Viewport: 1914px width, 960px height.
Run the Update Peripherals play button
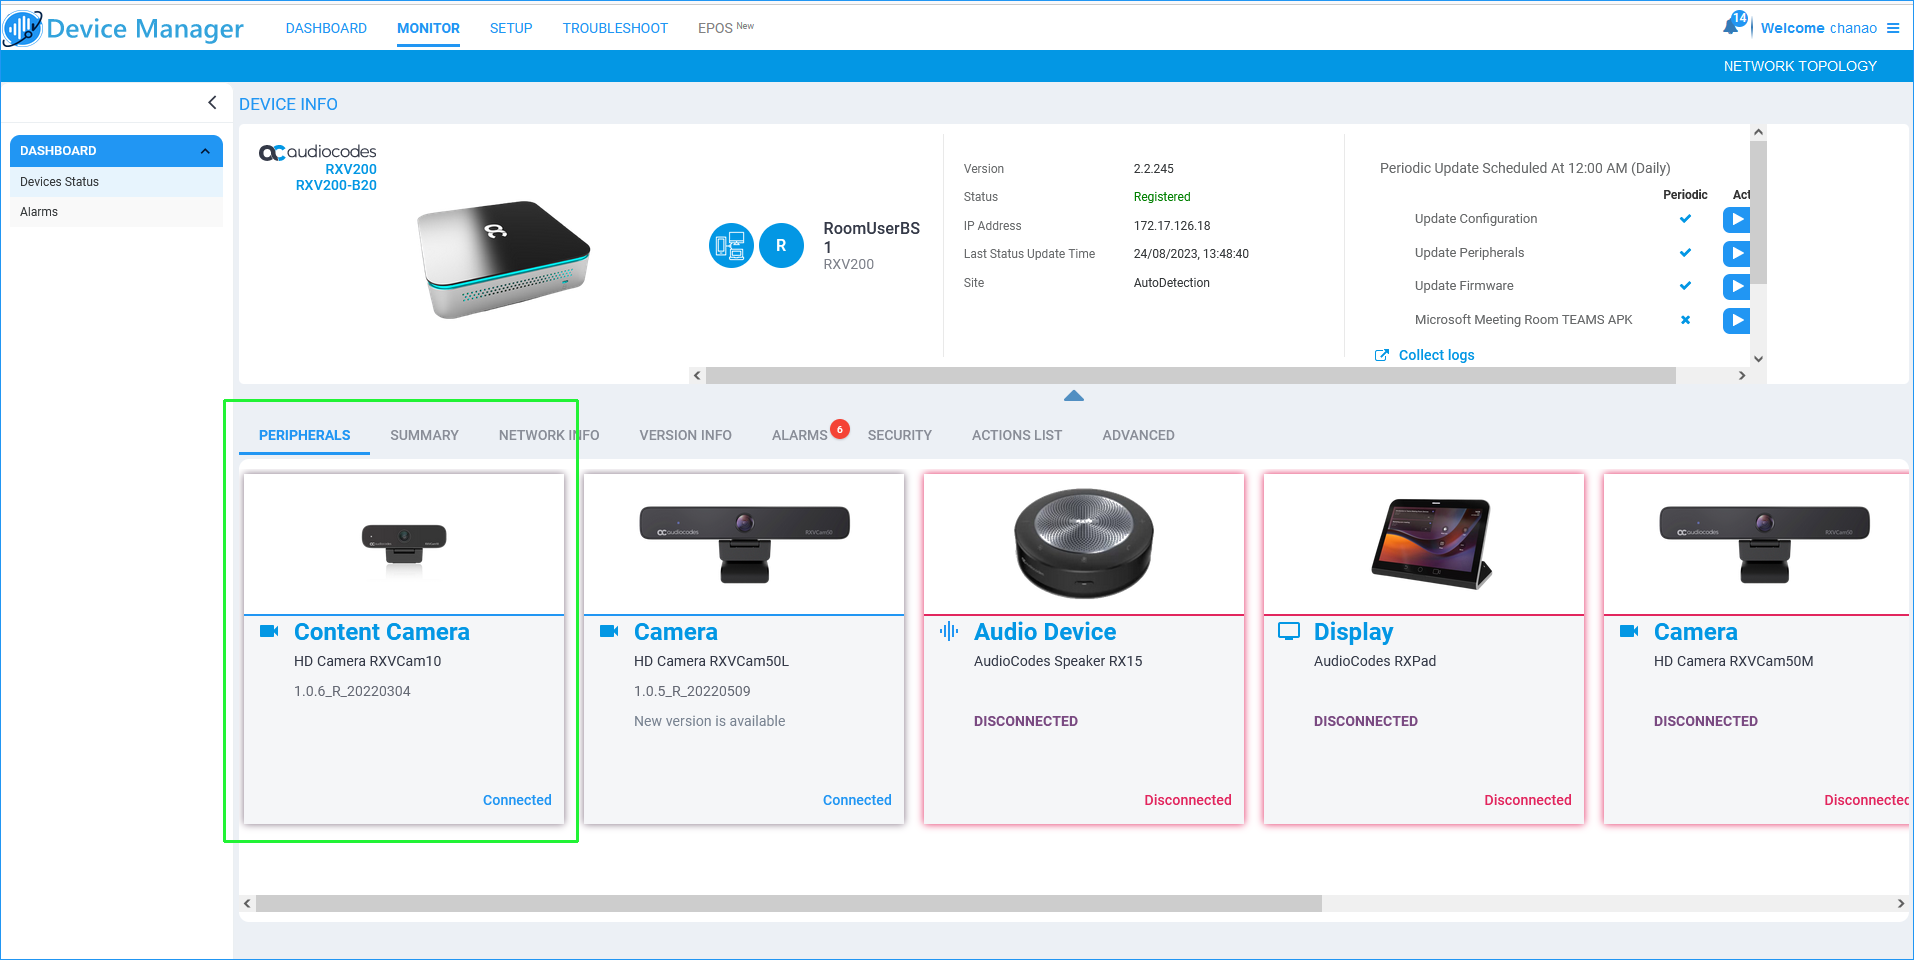tap(1736, 253)
